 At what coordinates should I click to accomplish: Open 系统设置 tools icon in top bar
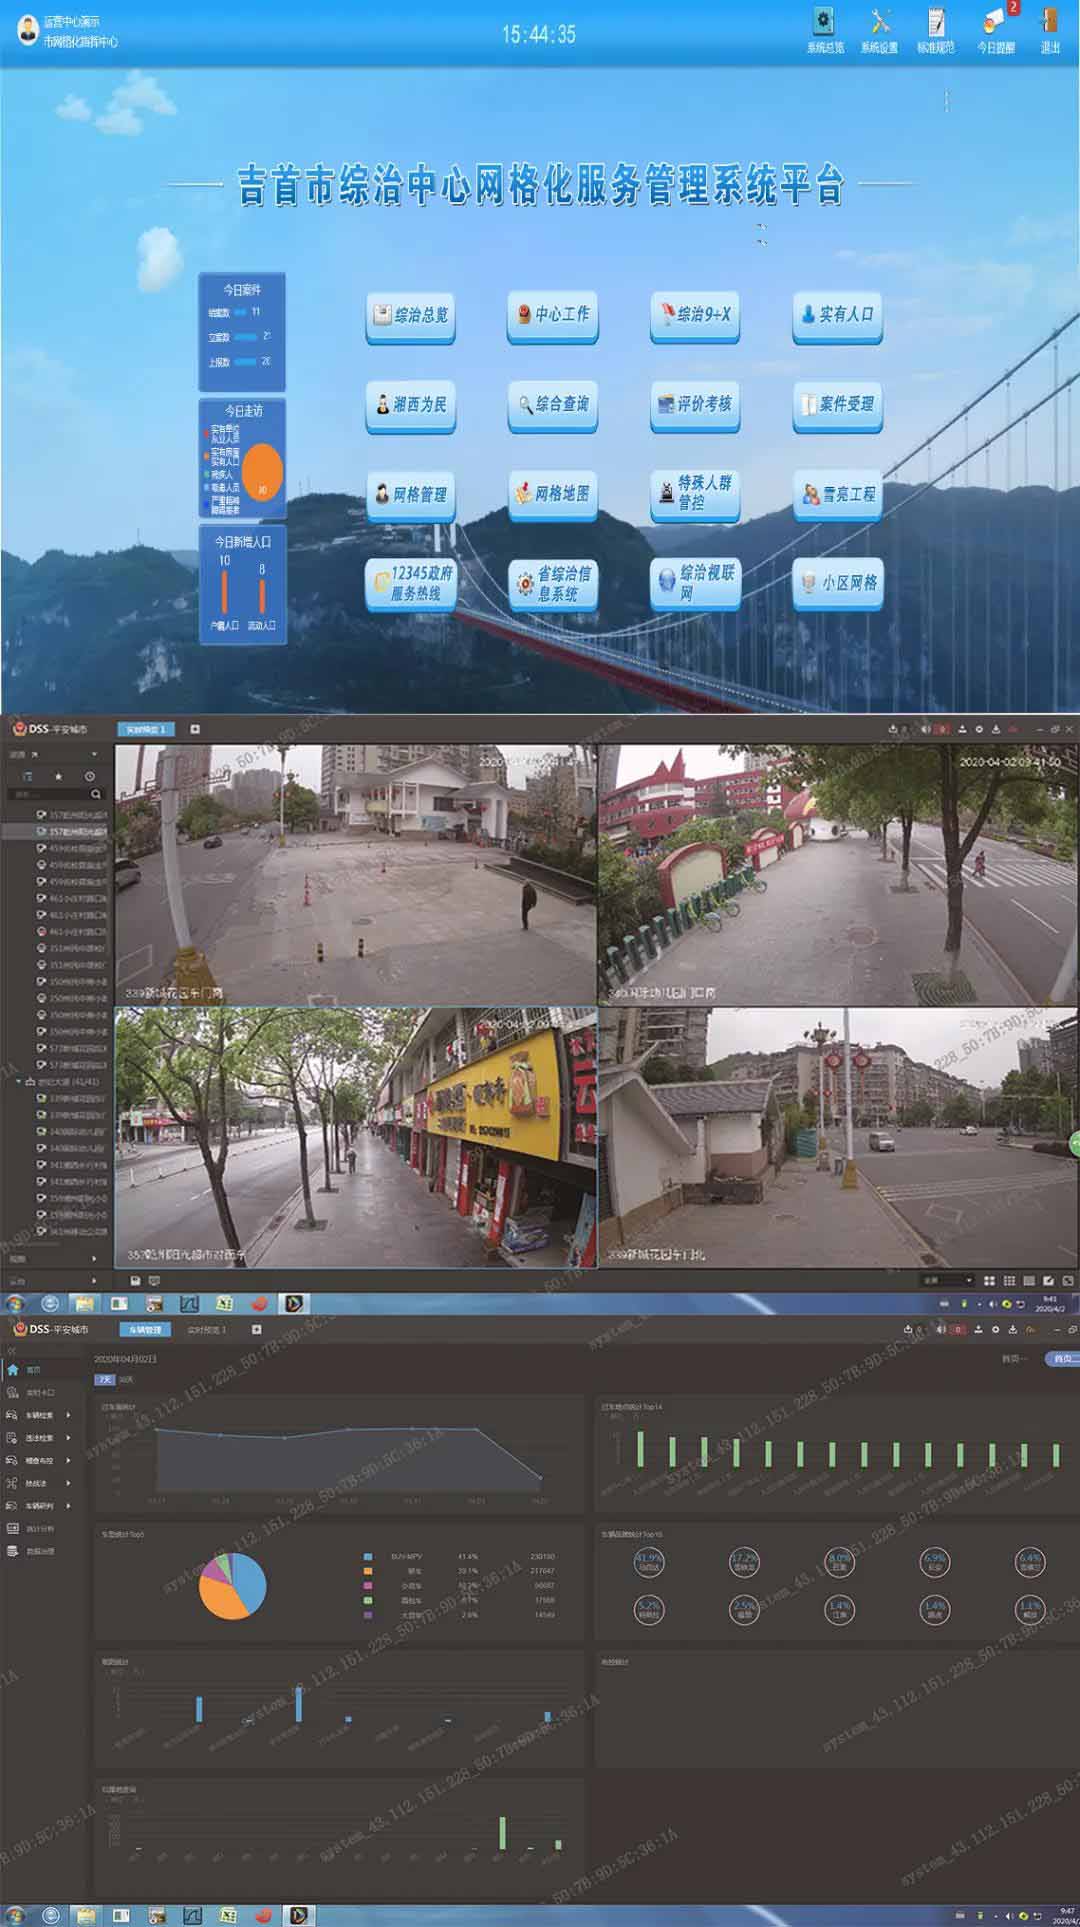point(880,23)
